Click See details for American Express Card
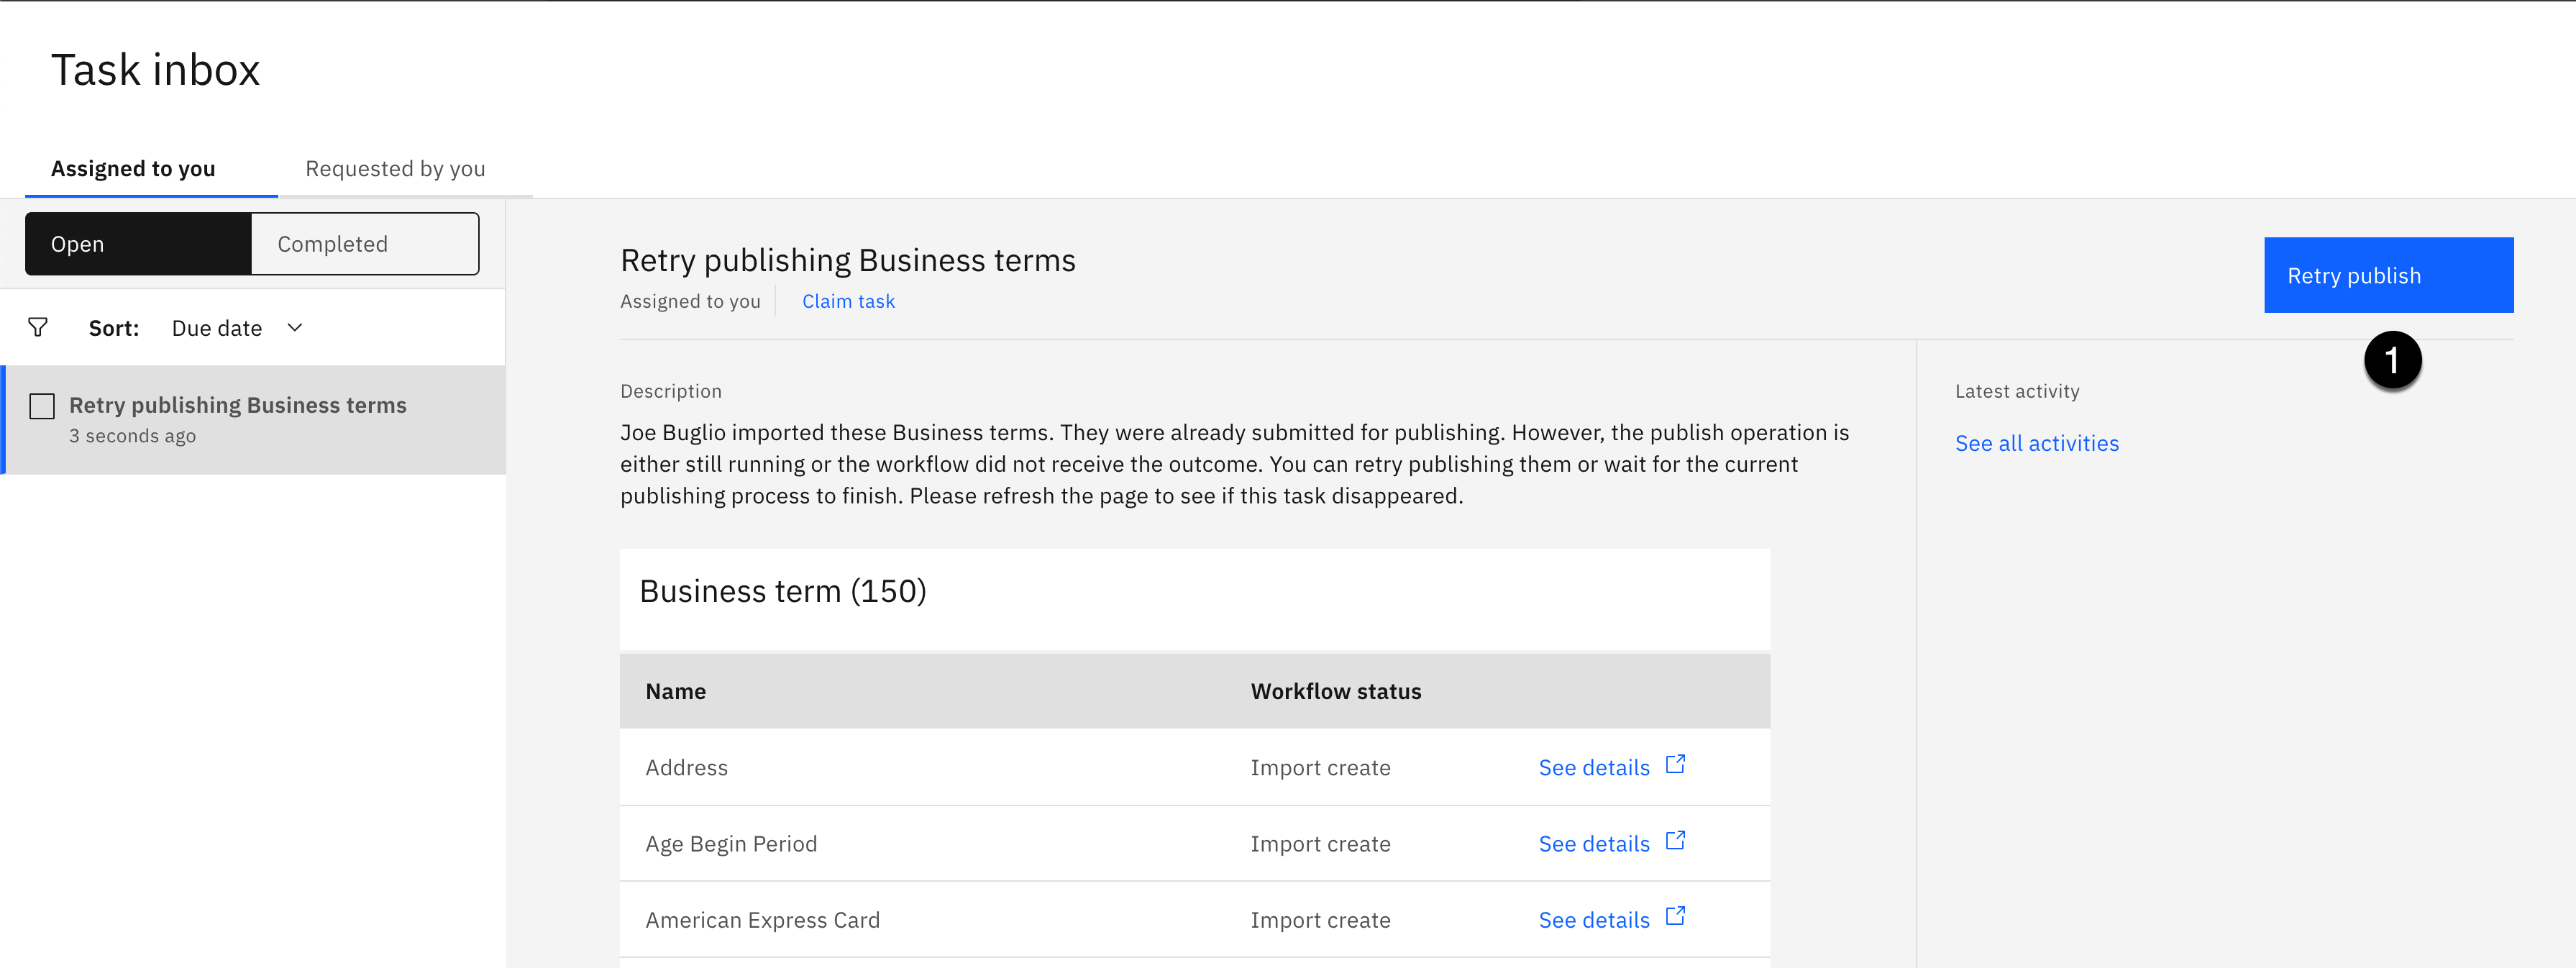 click(1593, 920)
